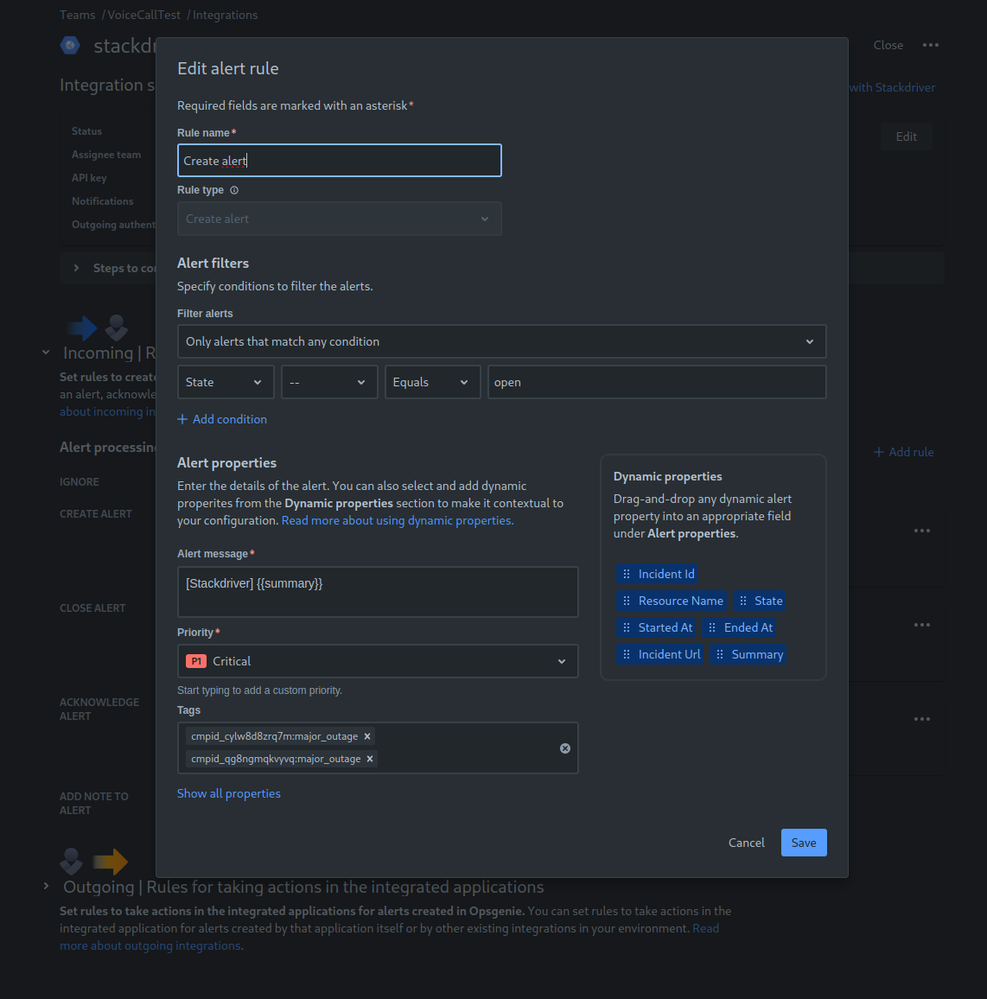Click the 'CREATE ALERT' rule category label
Image resolution: width=987 pixels, height=999 pixels.
click(x=96, y=514)
